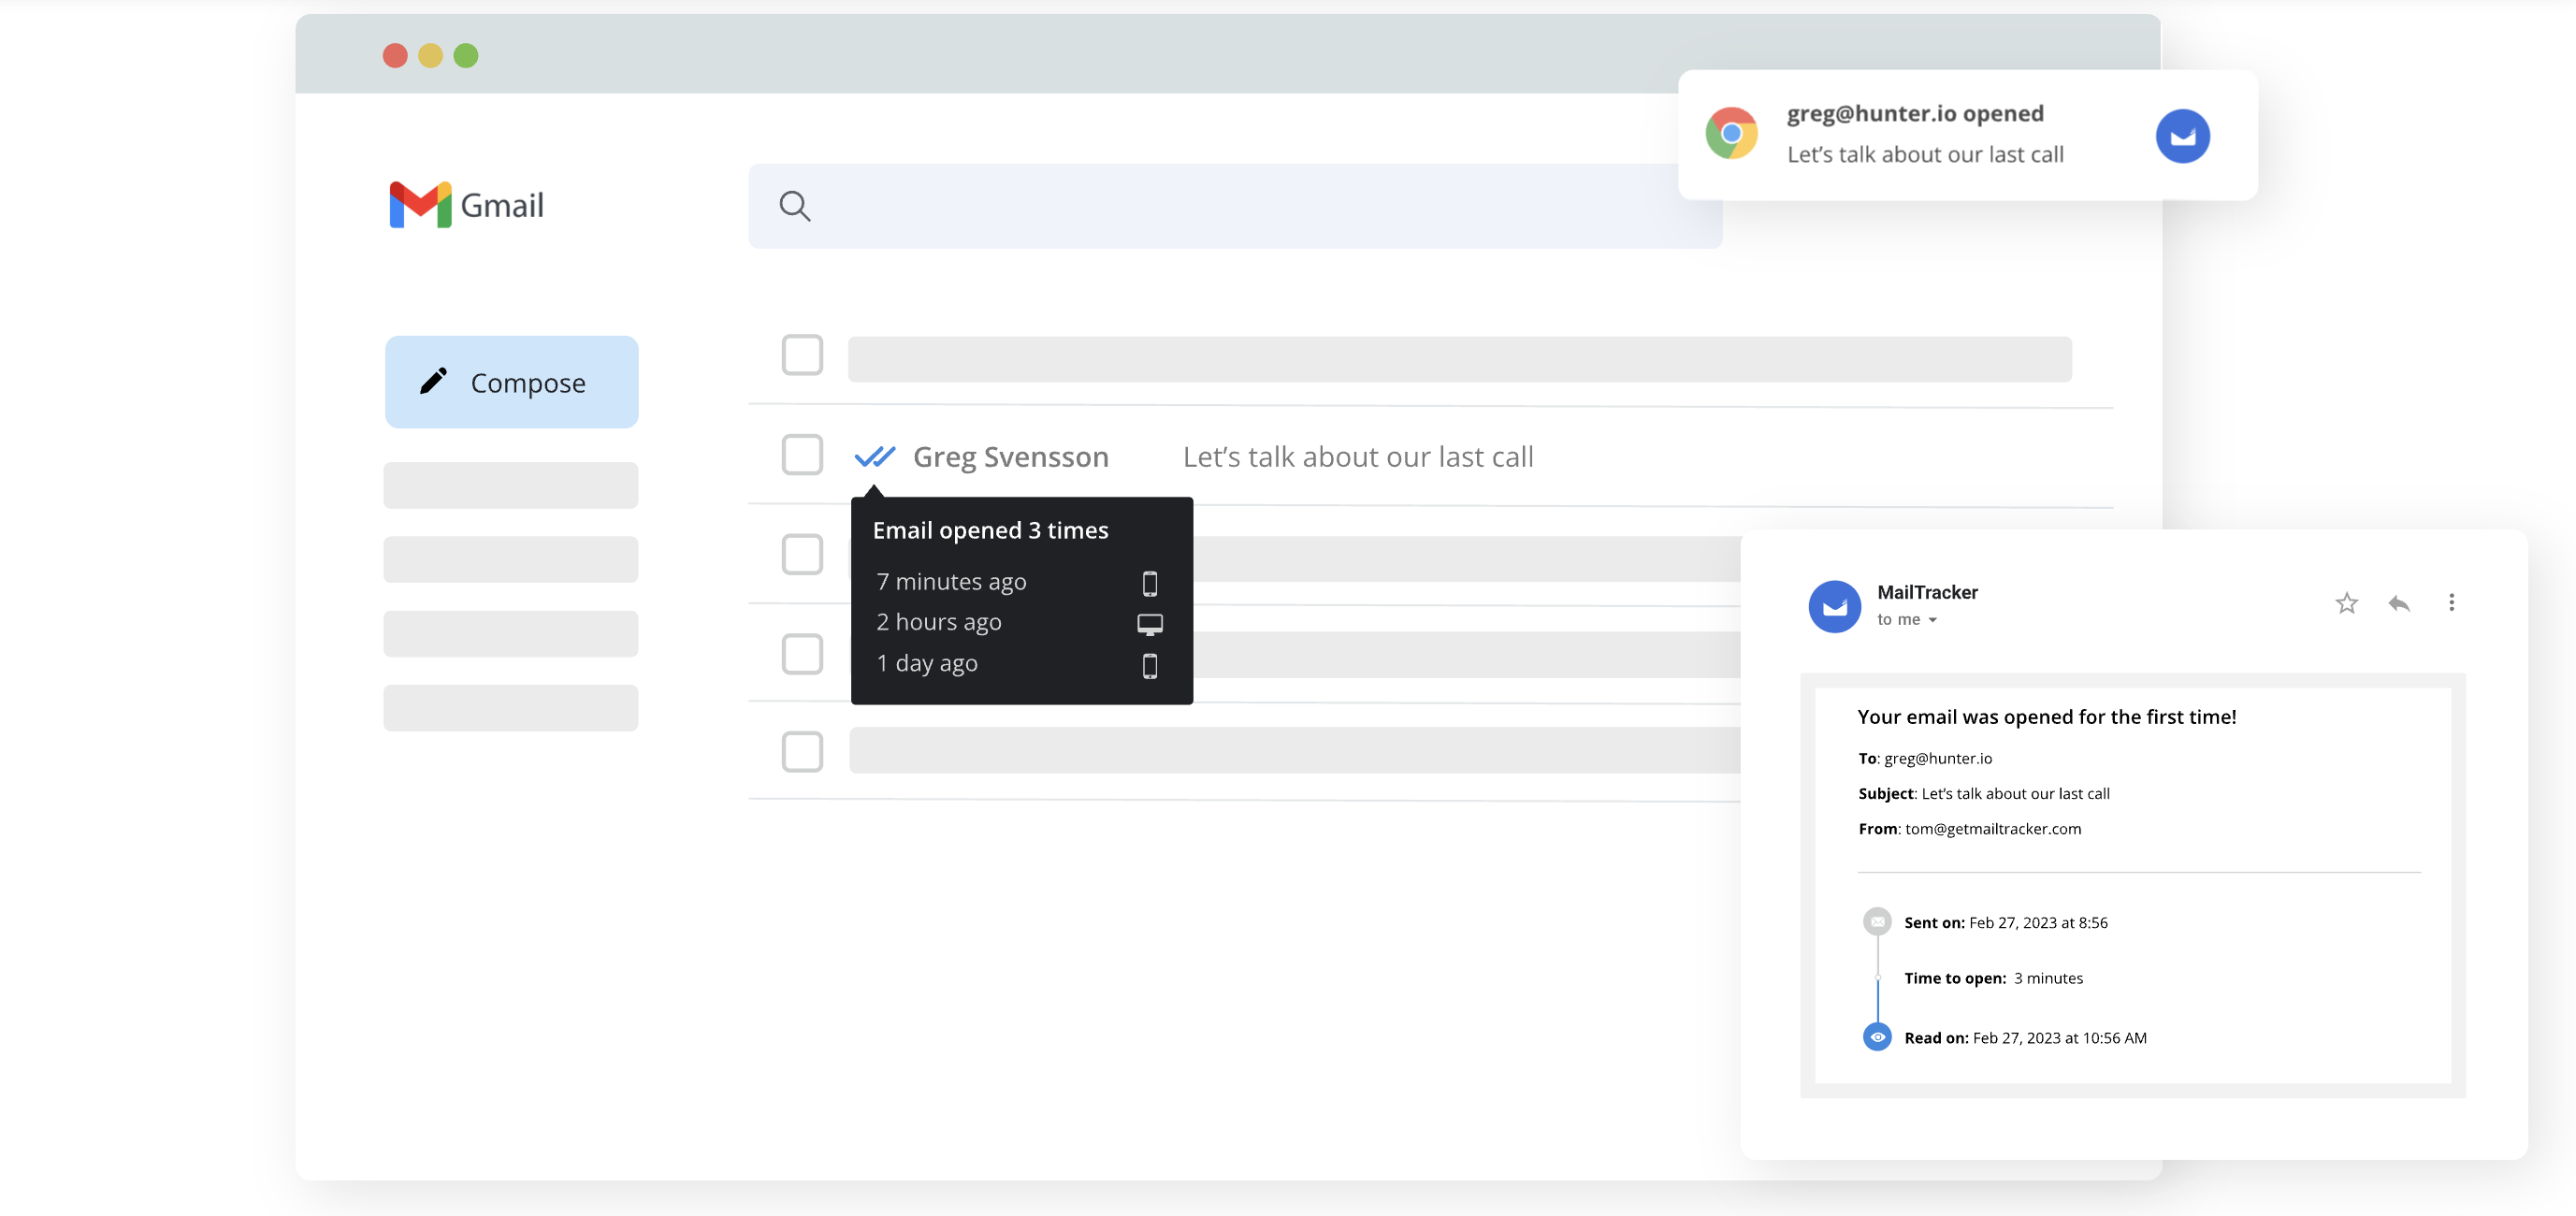Click the green window maximize dot
This screenshot has width=2576, height=1216.
pyautogui.click(x=466, y=55)
